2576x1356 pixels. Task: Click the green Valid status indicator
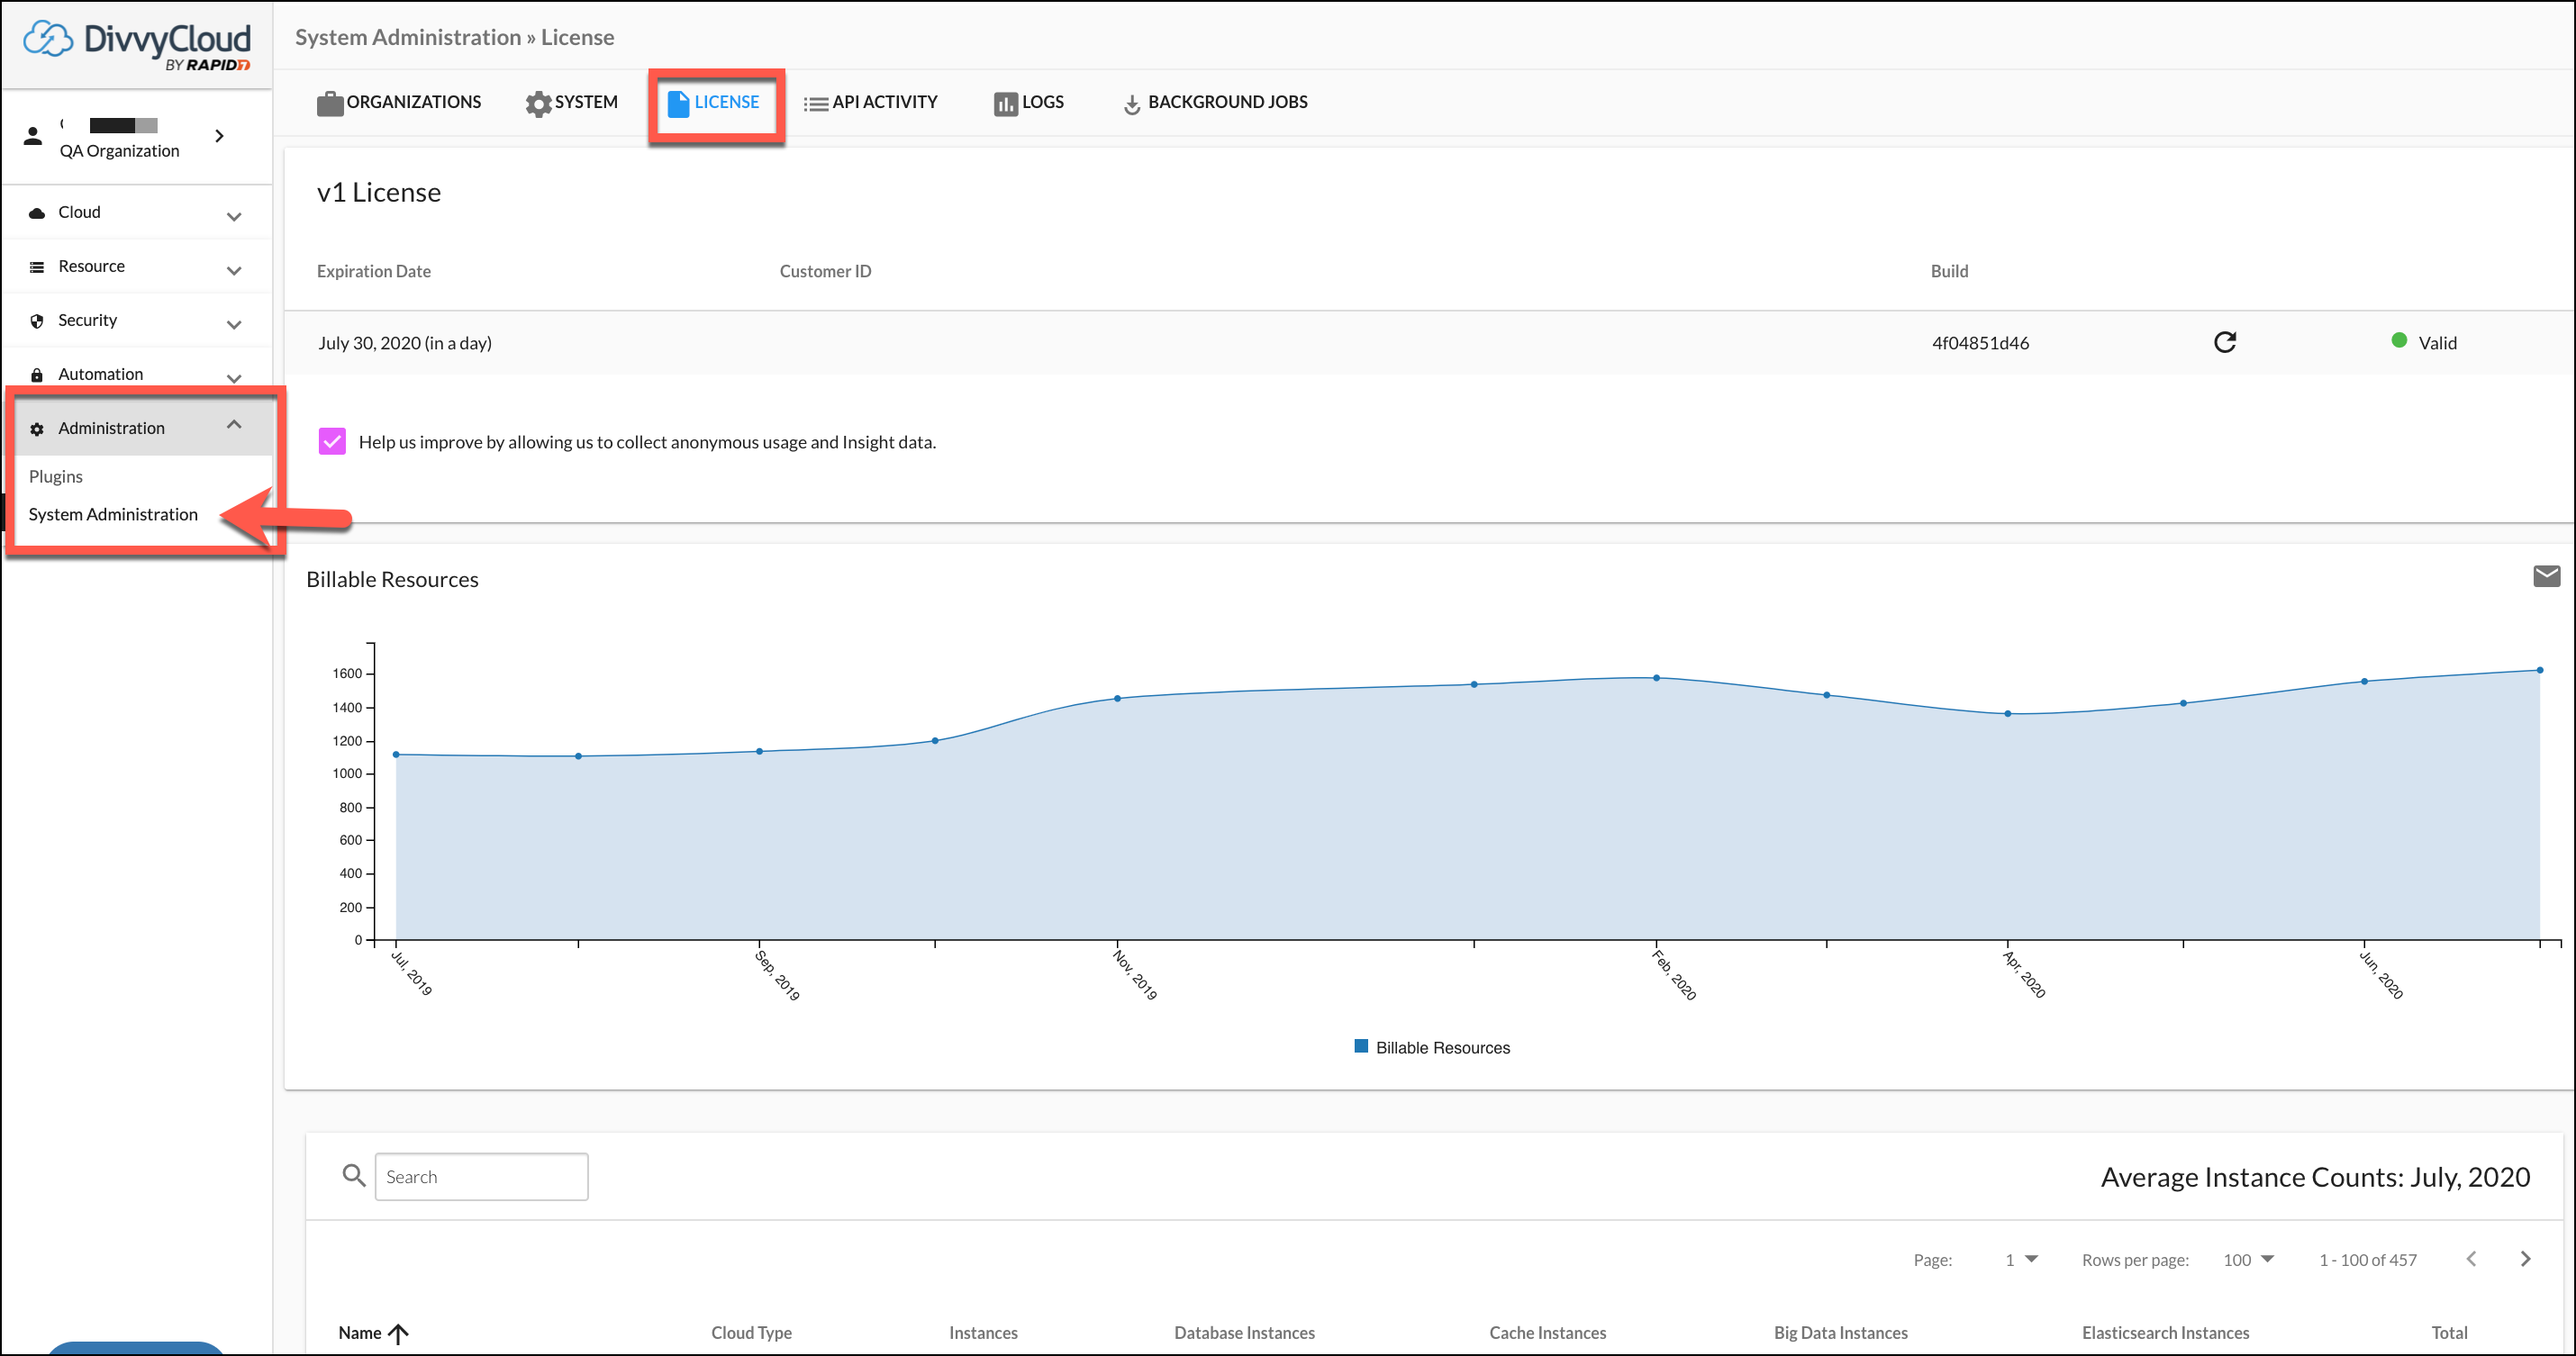[x=2398, y=340]
